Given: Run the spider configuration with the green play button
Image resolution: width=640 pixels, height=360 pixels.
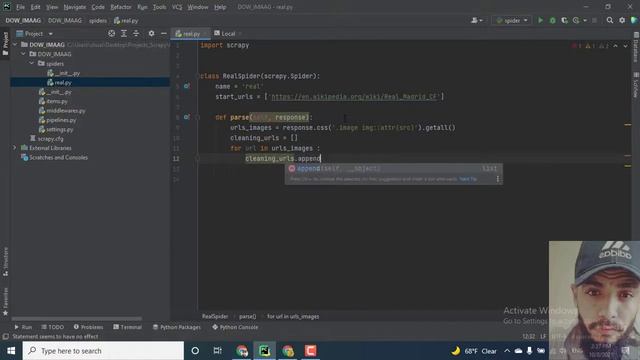Looking at the screenshot, I should tap(540, 20).
